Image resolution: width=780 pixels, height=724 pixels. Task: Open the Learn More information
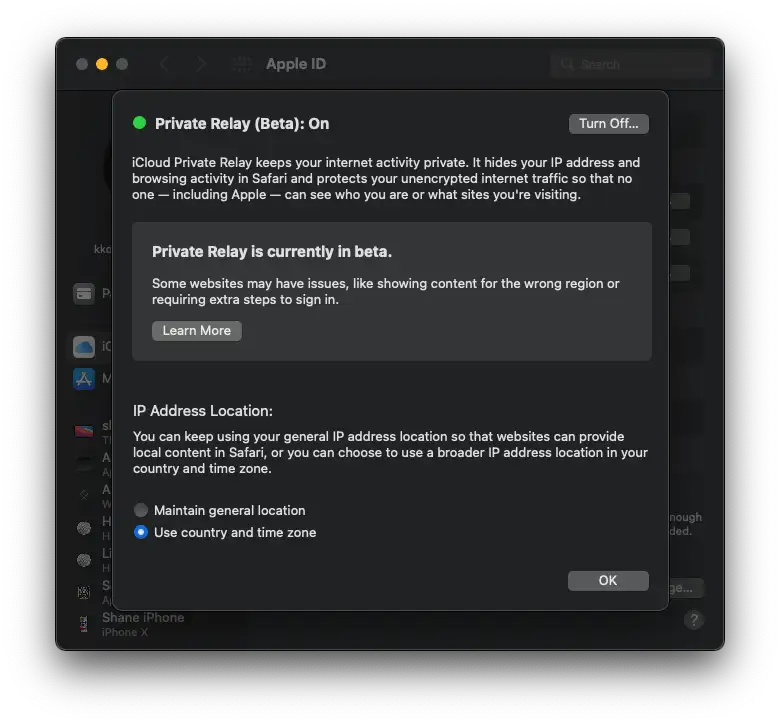(196, 330)
